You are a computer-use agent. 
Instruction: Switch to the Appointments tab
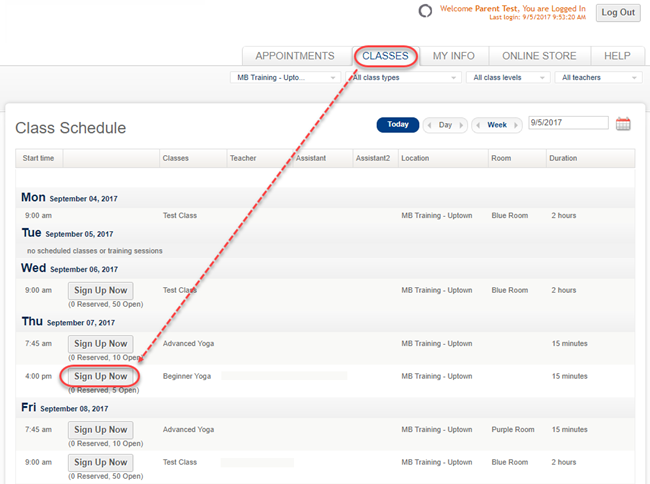[294, 56]
